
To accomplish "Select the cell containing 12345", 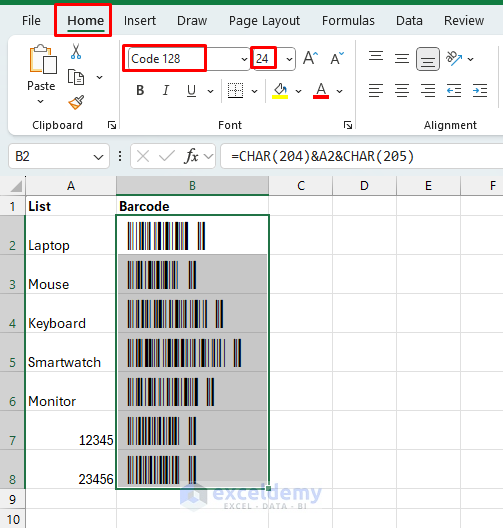I will coord(71,430).
